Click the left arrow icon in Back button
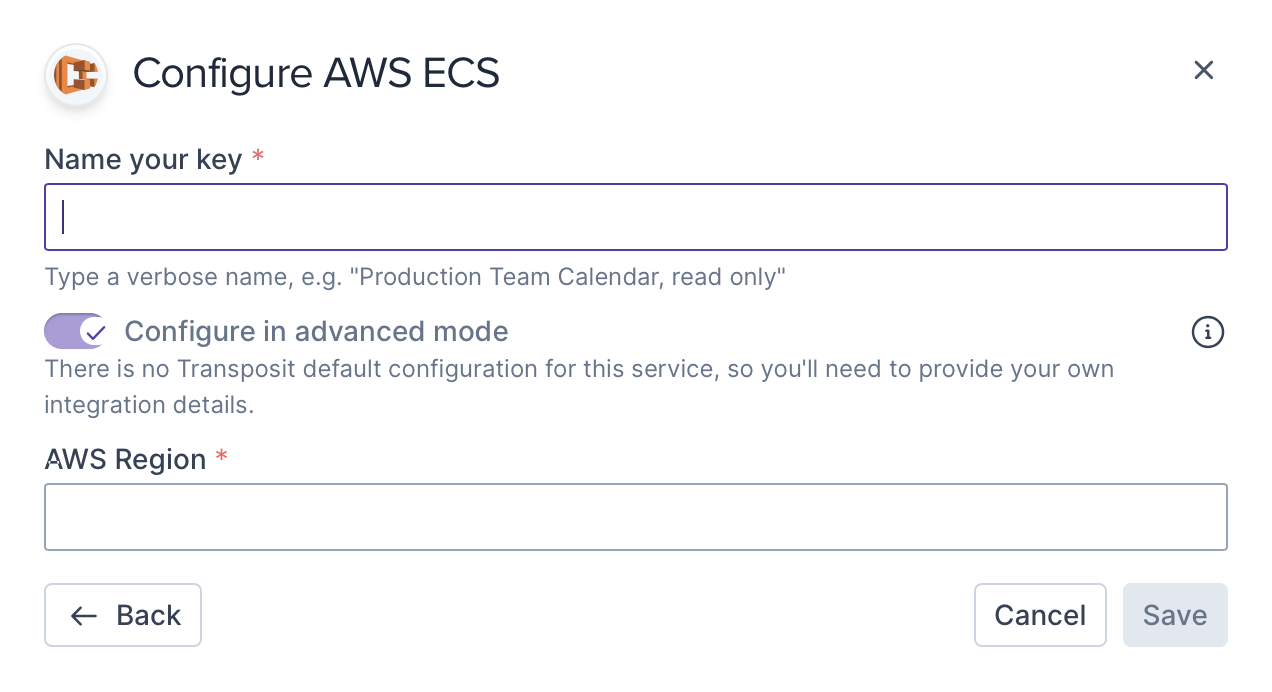This screenshot has width=1272, height=692. [84, 616]
